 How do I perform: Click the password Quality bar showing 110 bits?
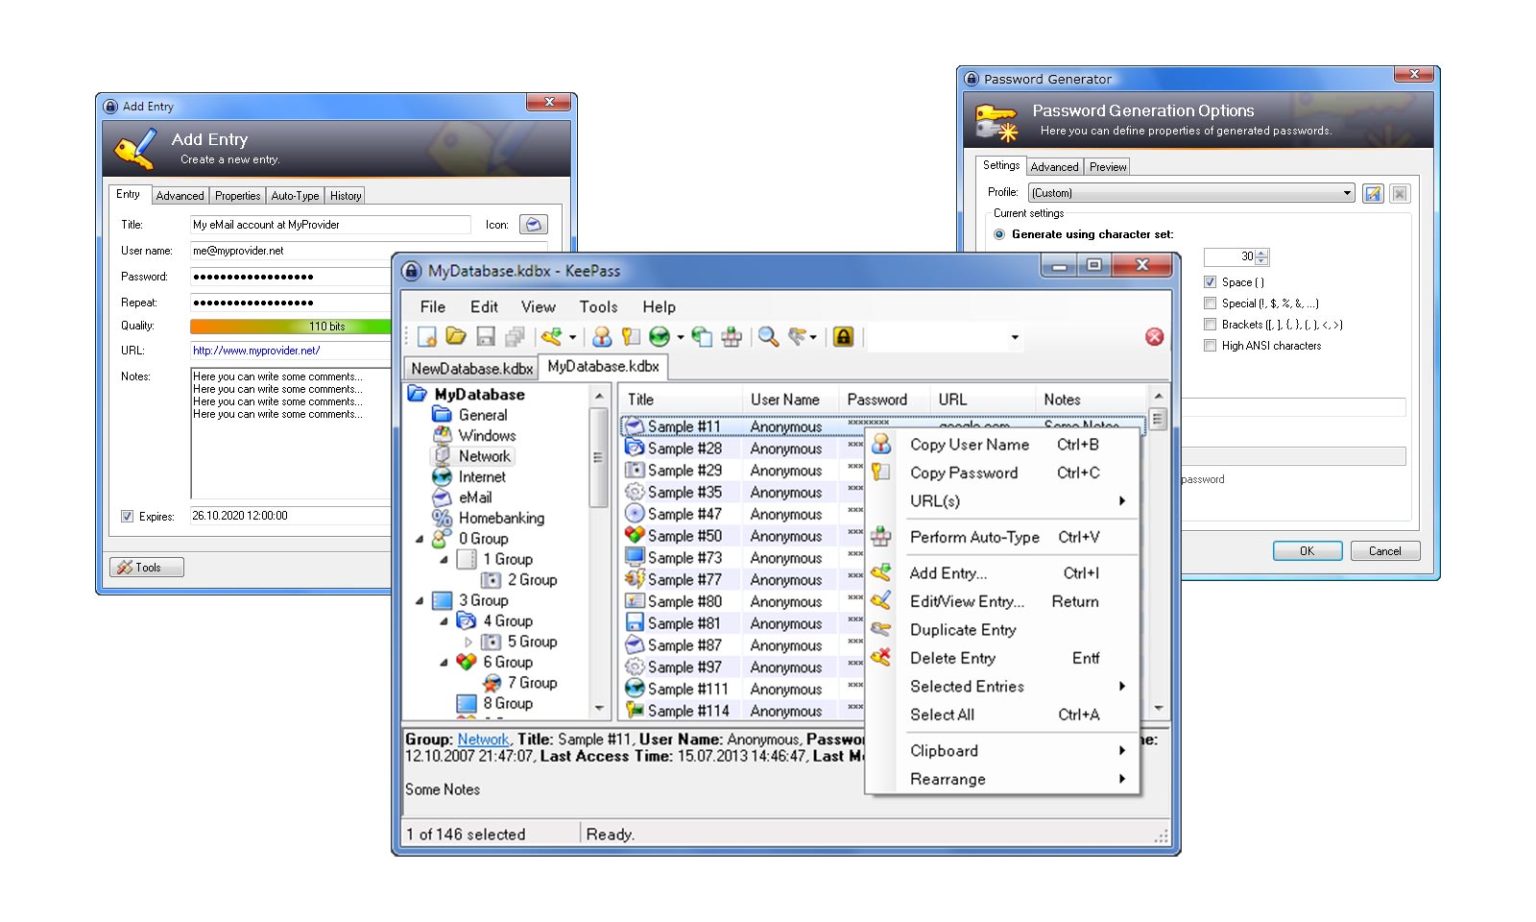(x=290, y=326)
